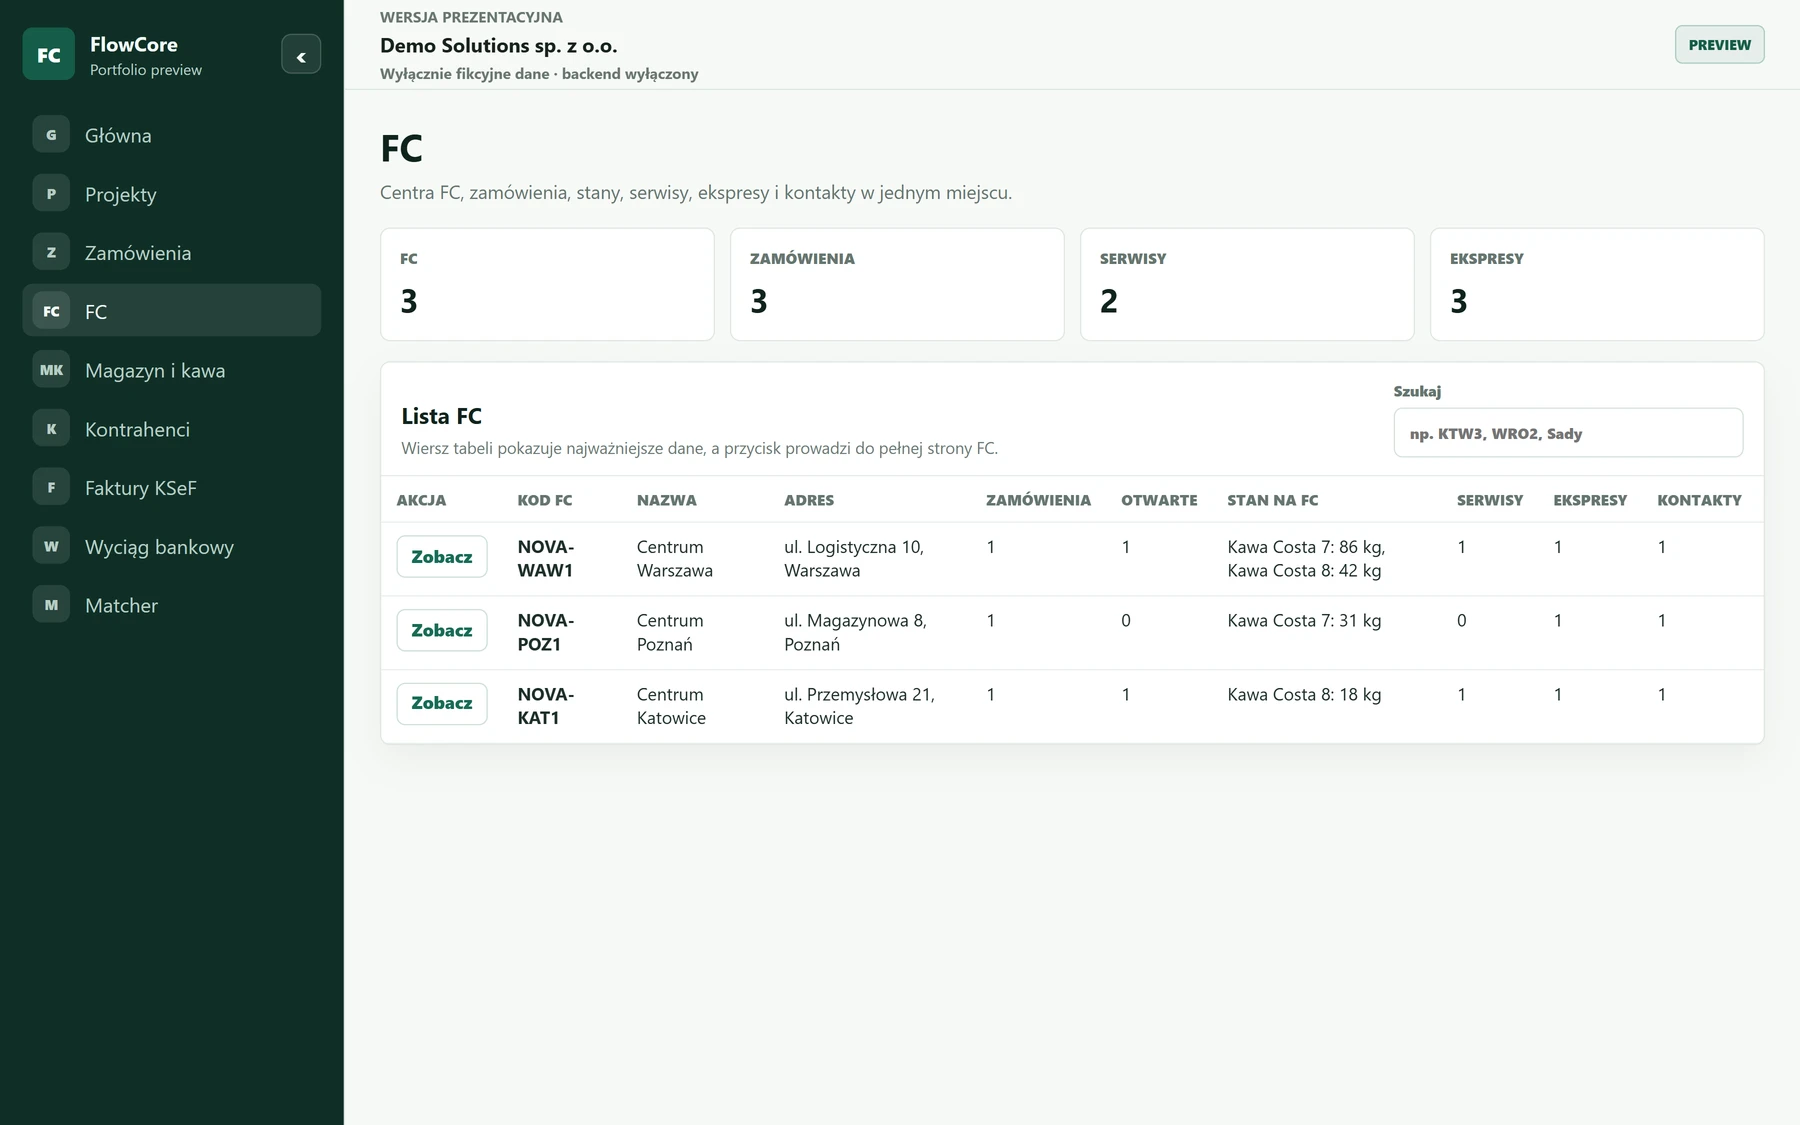Screen dimensions: 1800x1125
Task: Click the OTWARTE column header
Action: click(1159, 500)
